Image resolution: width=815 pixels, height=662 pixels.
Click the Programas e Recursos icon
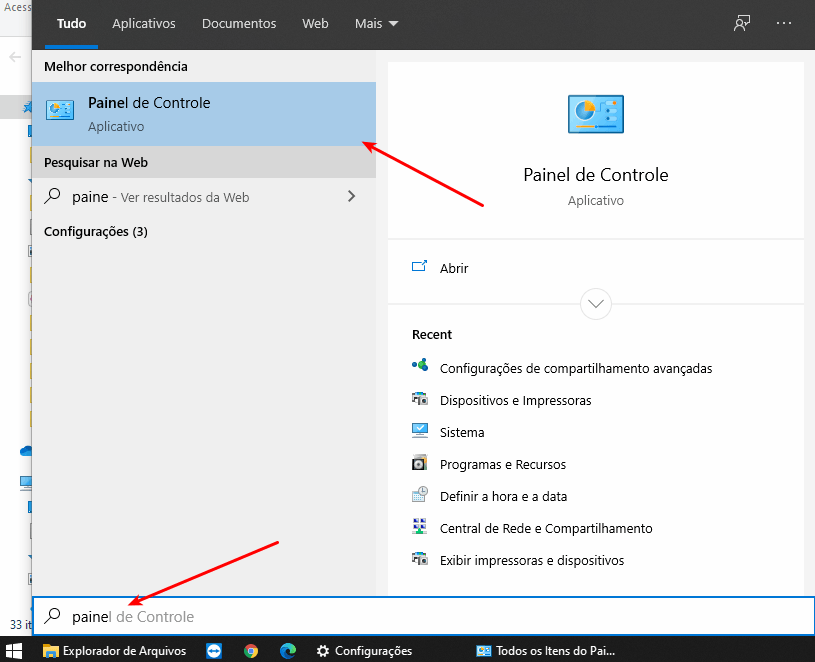click(x=420, y=462)
